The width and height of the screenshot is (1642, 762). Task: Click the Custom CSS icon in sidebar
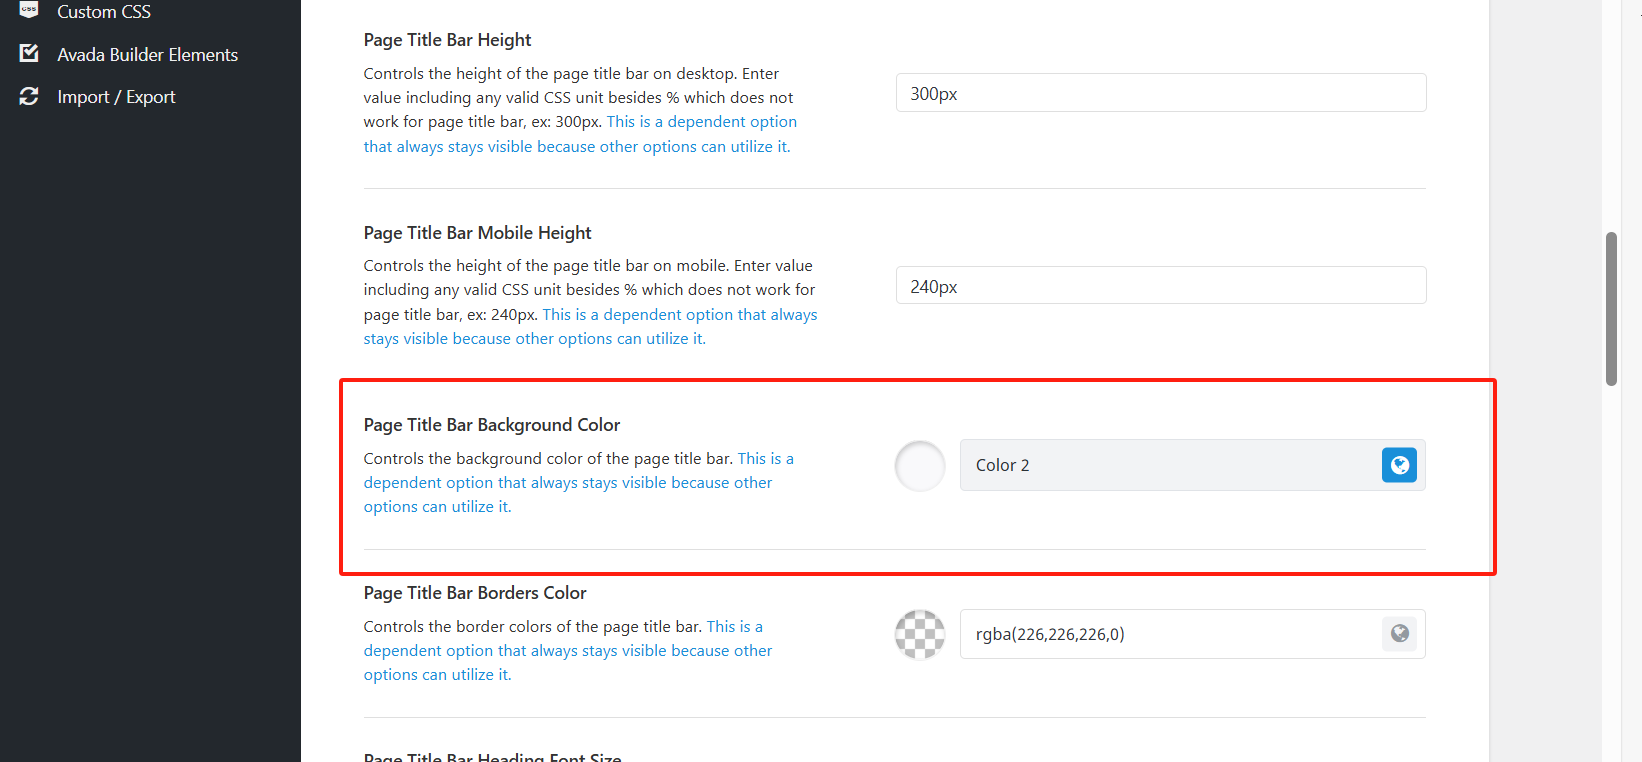pyautogui.click(x=29, y=9)
